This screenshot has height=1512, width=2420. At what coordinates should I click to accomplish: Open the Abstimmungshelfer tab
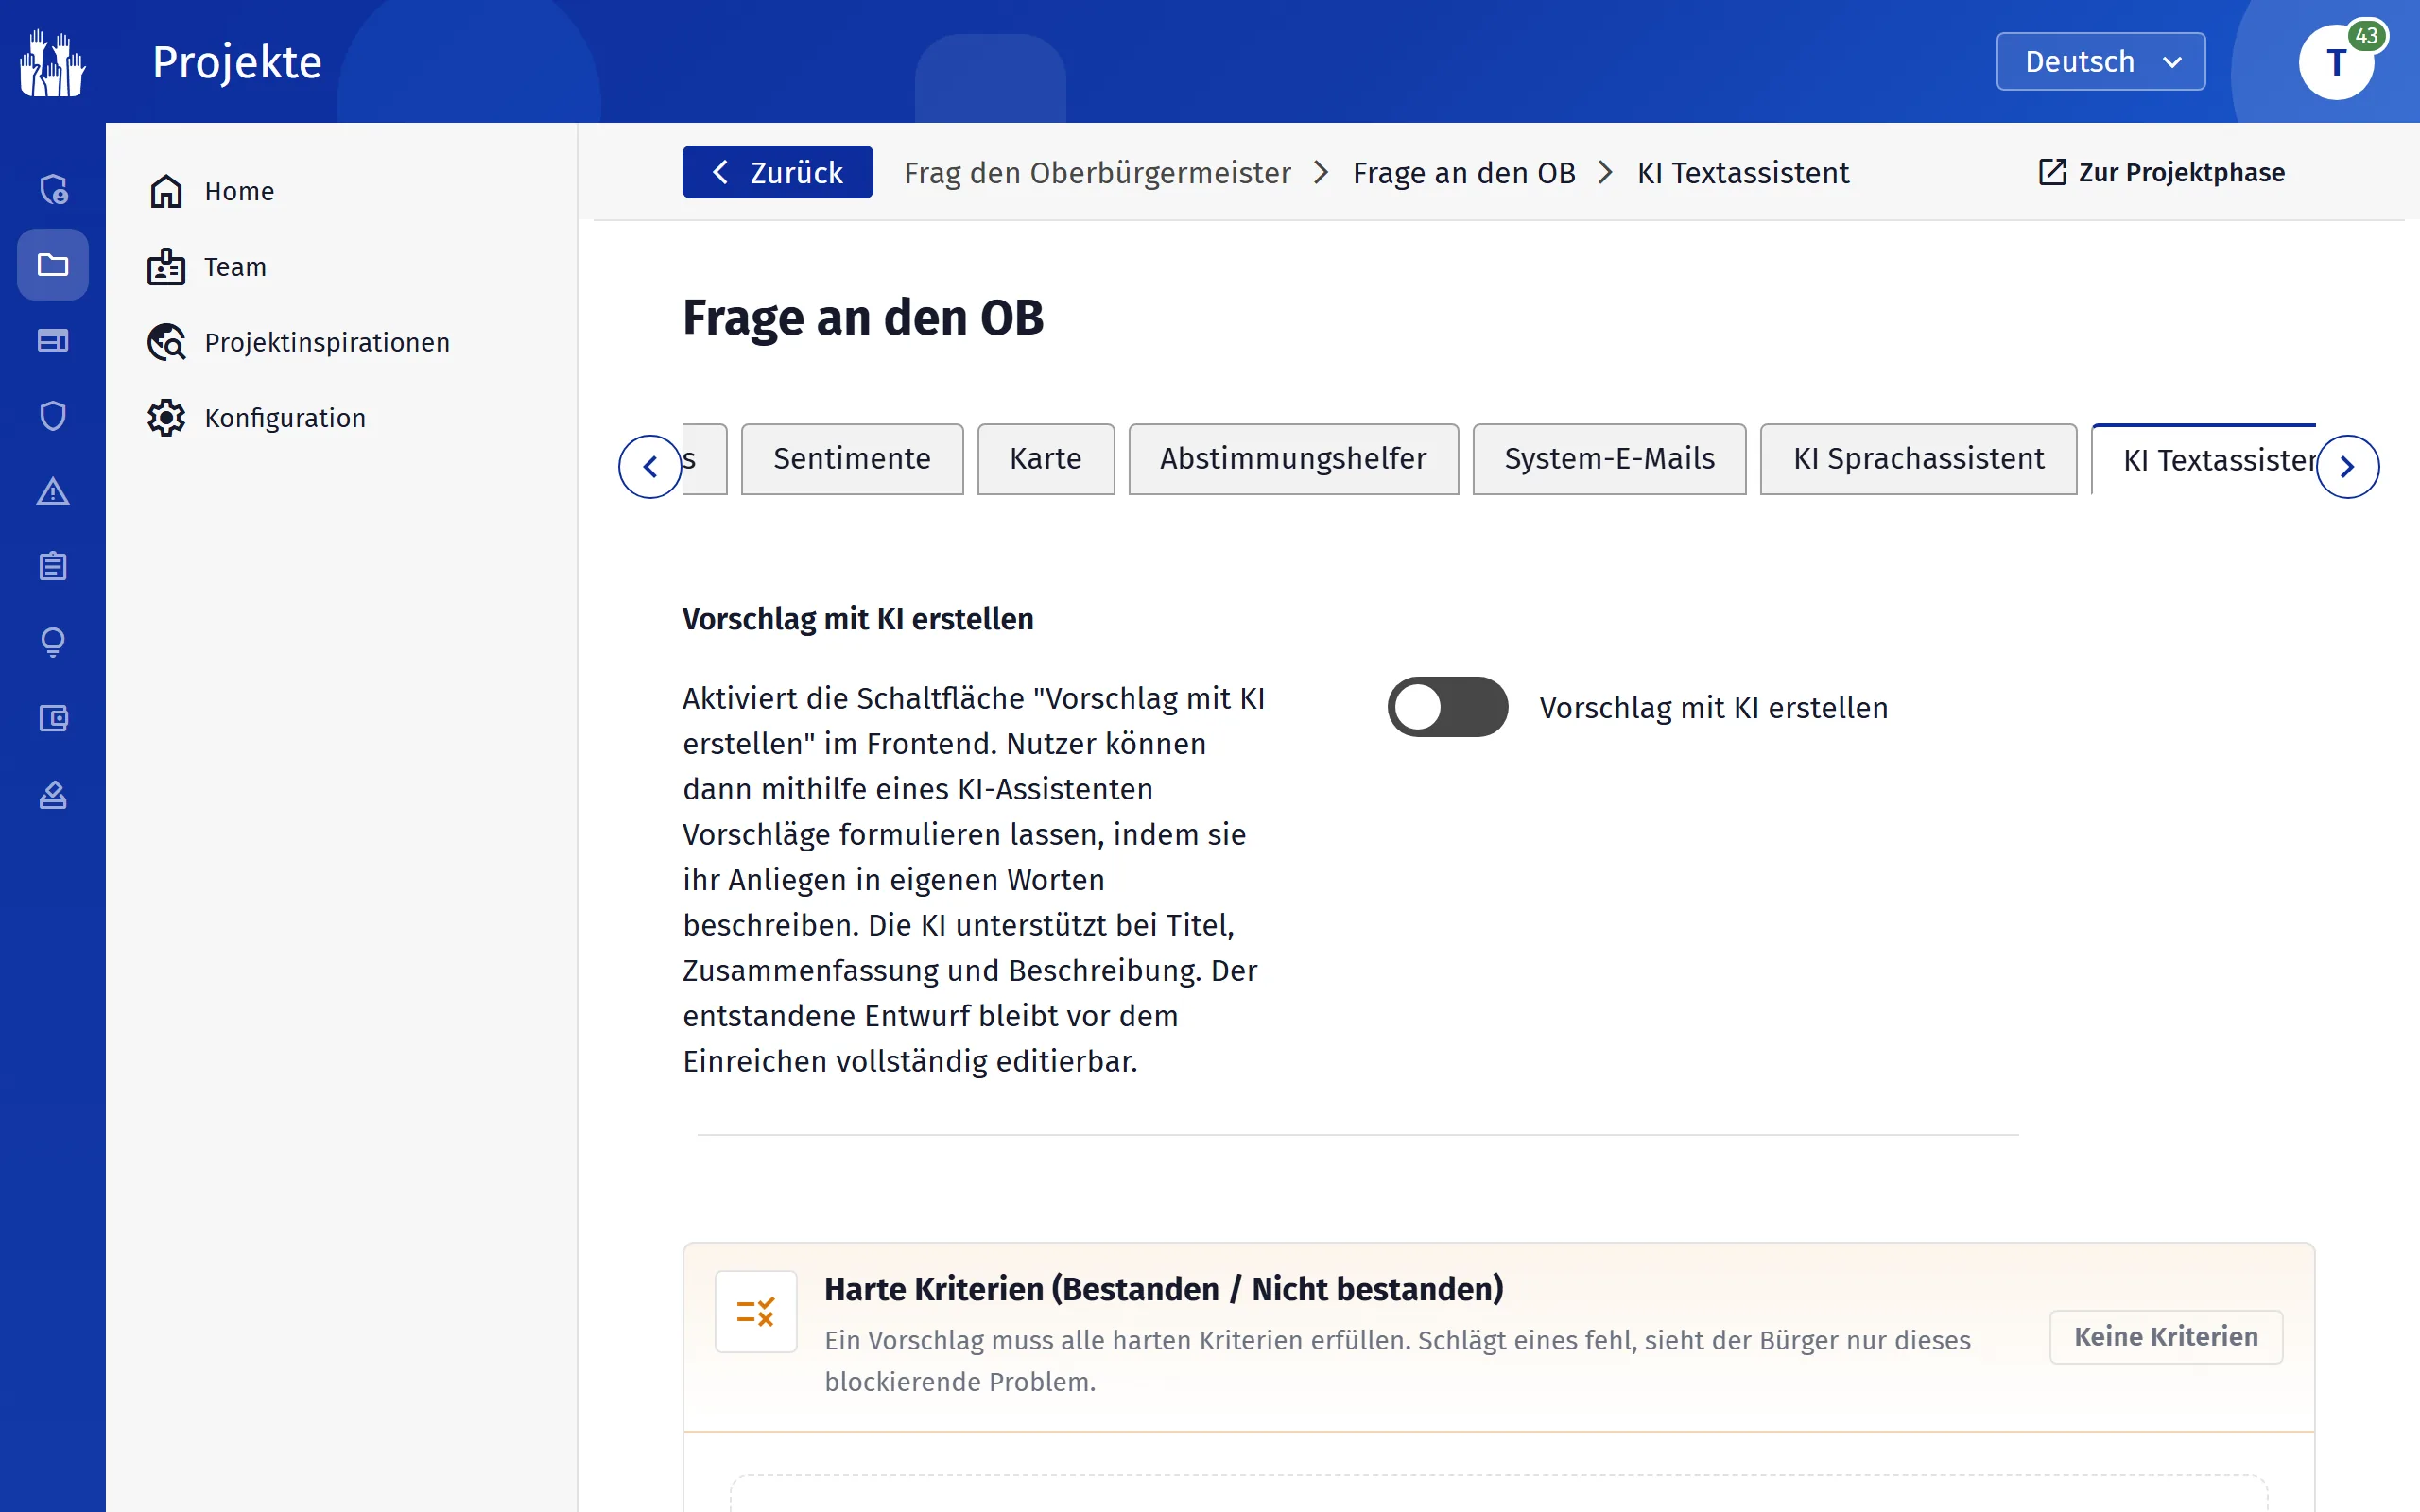pyautogui.click(x=1293, y=459)
